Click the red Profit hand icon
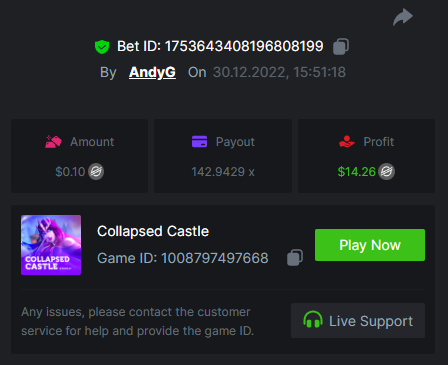Image resolution: width=448 pixels, height=365 pixels. 347,142
